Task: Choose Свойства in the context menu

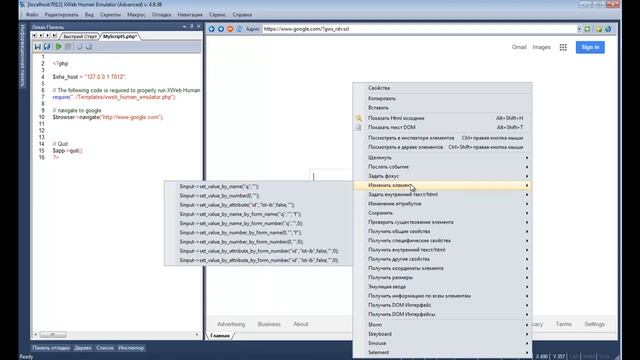Action: (x=442, y=88)
